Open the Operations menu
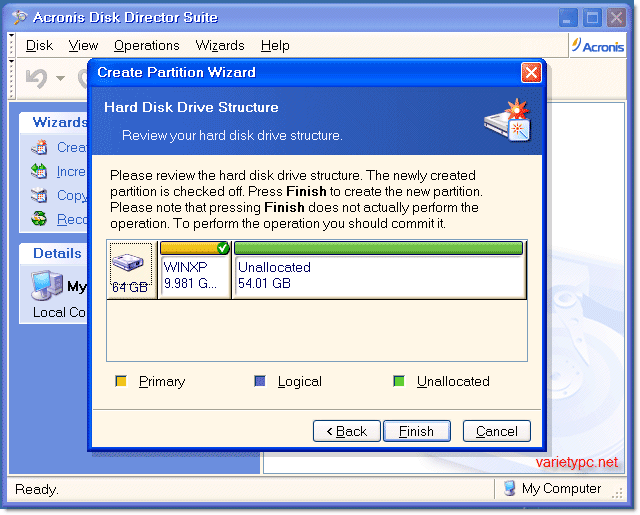 point(147,45)
